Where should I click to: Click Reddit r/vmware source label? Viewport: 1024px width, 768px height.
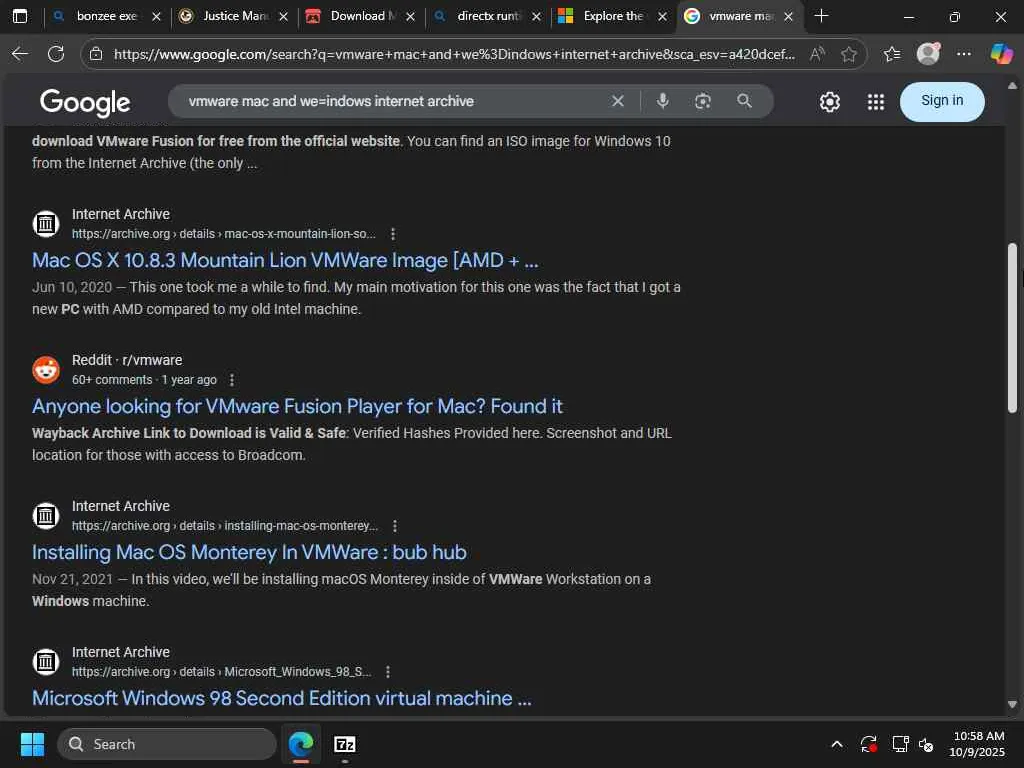pyautogui.click(x=127, y=360)
